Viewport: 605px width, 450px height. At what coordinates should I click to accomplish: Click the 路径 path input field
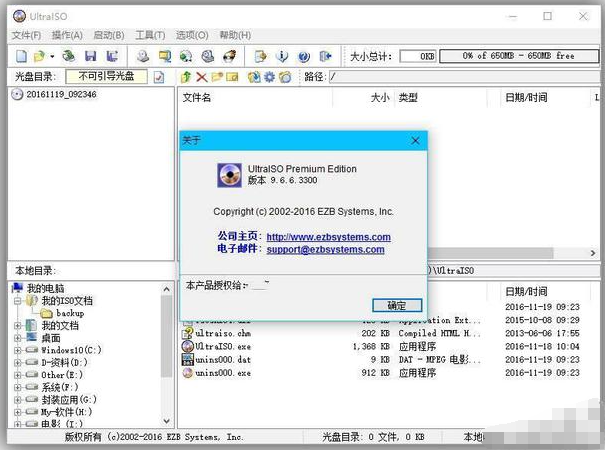pos(463,77)
